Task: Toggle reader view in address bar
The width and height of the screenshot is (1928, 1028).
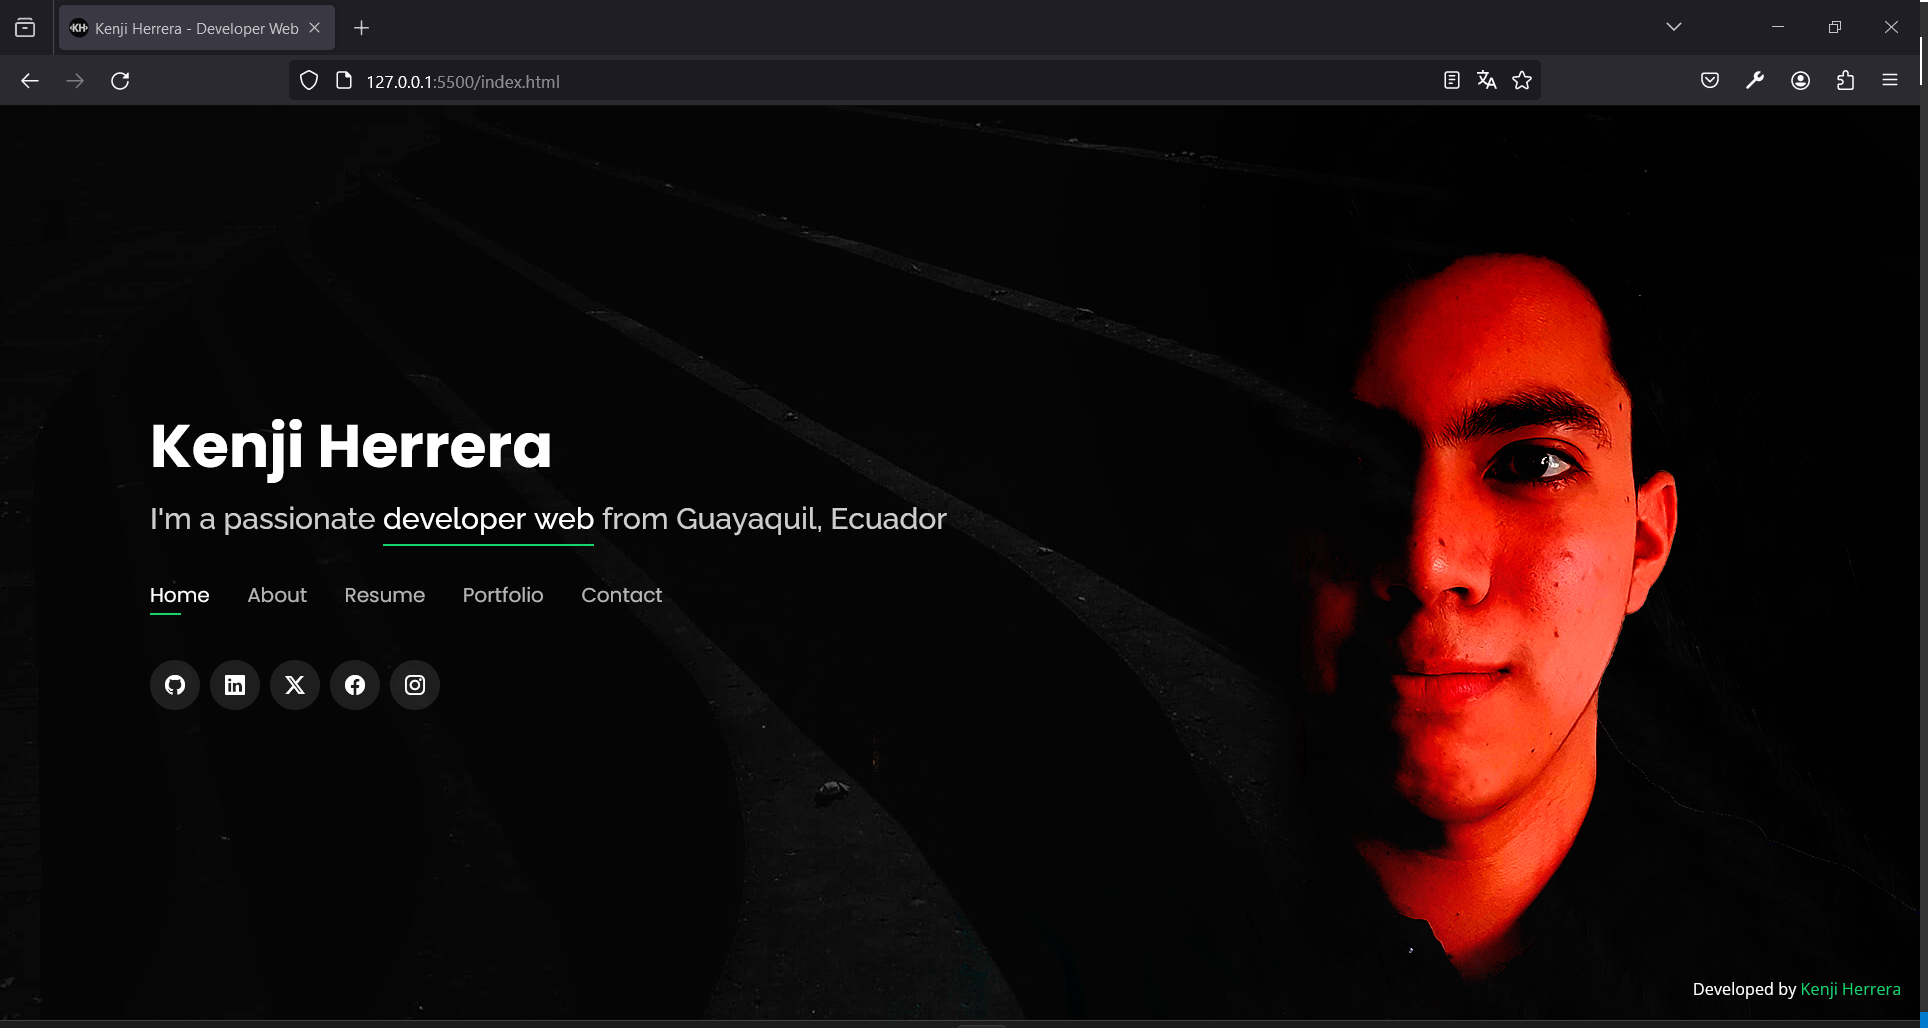Action: point(1452,81)
